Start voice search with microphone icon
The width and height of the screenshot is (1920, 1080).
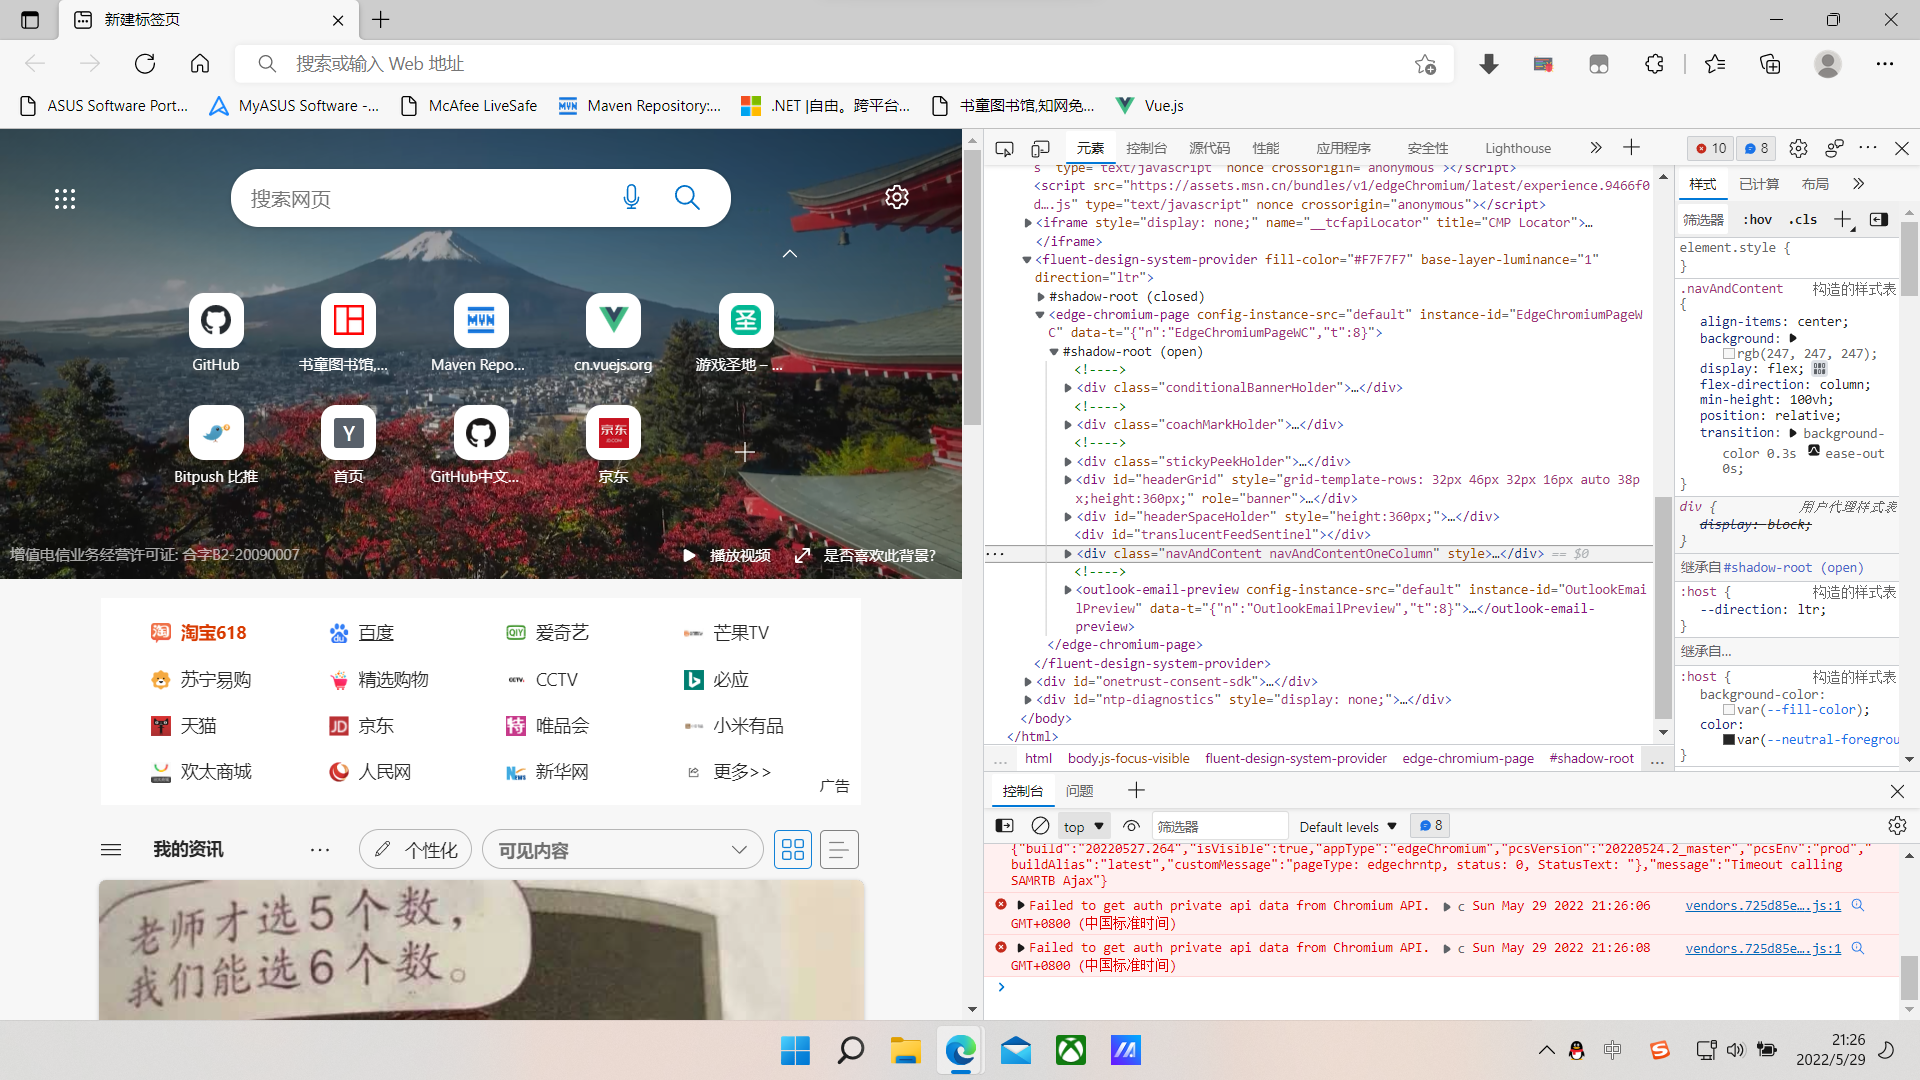point(631,197)
